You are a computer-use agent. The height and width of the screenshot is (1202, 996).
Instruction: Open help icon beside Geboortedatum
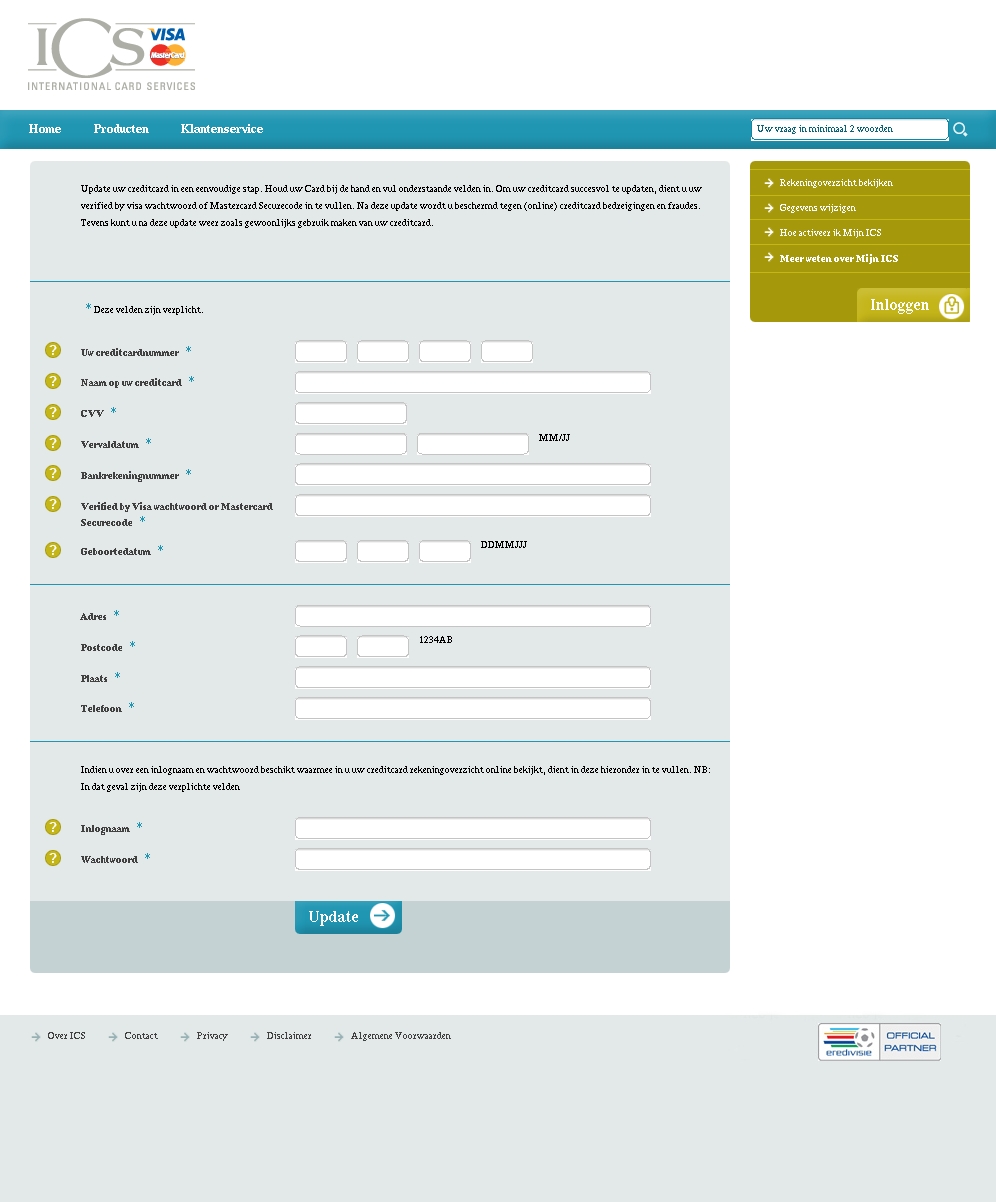pyautogui.click(x=53, y=550)
